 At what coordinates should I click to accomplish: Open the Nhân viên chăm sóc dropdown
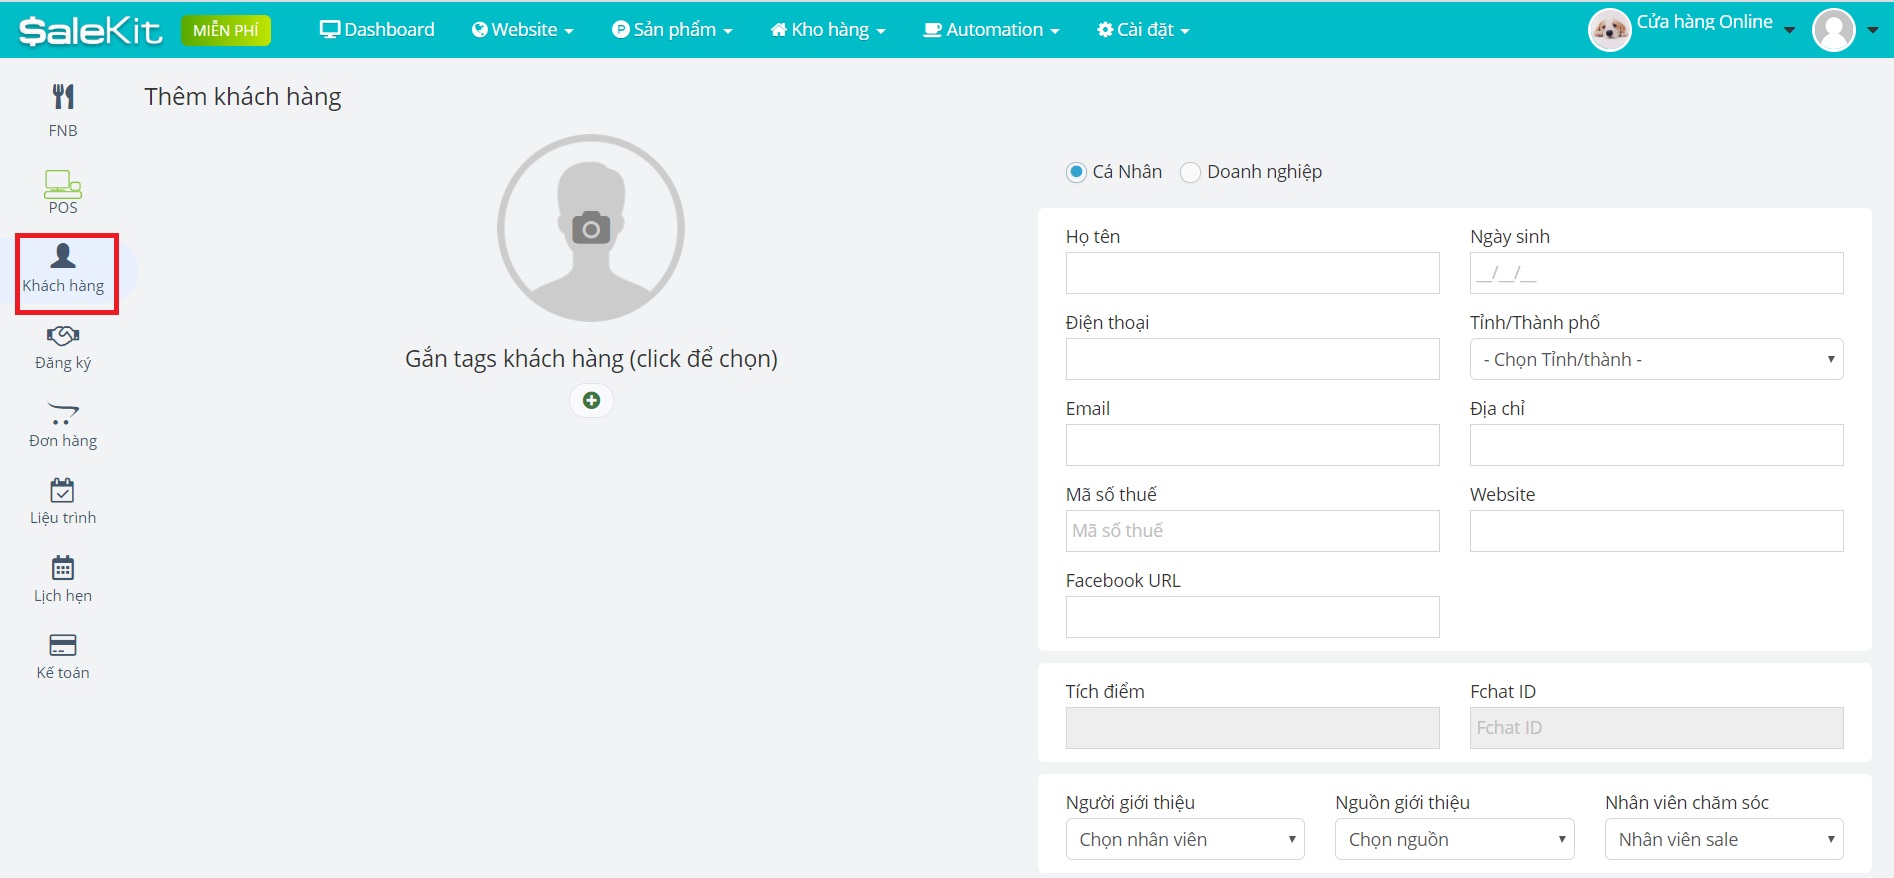click(x=1724, y=839)
